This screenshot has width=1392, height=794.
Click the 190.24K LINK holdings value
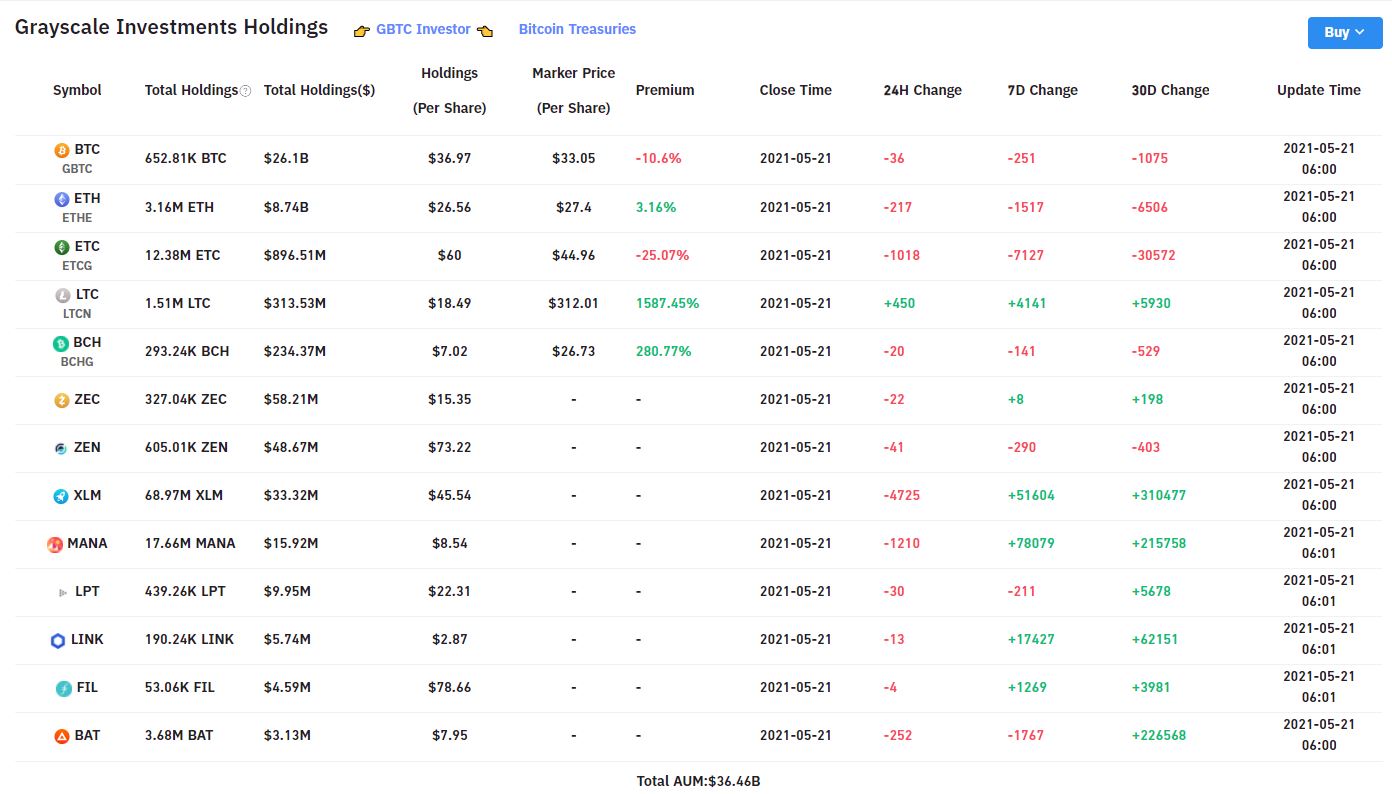pyautogui.click(x=190, y=639)
